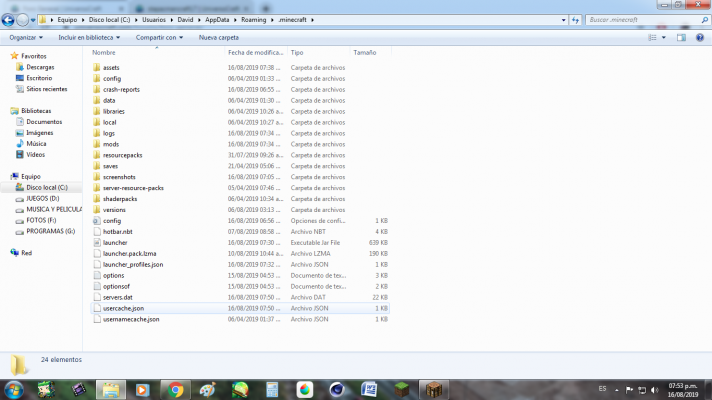Select the launcher jar file icon
Screen dimensions: 712x400
[96, 242]
